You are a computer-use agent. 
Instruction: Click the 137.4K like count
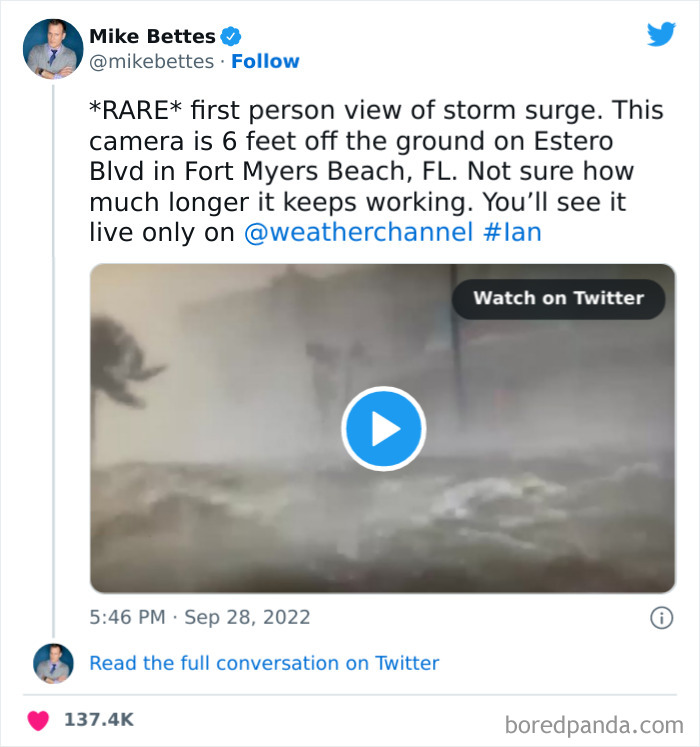(x=100, y=719)
